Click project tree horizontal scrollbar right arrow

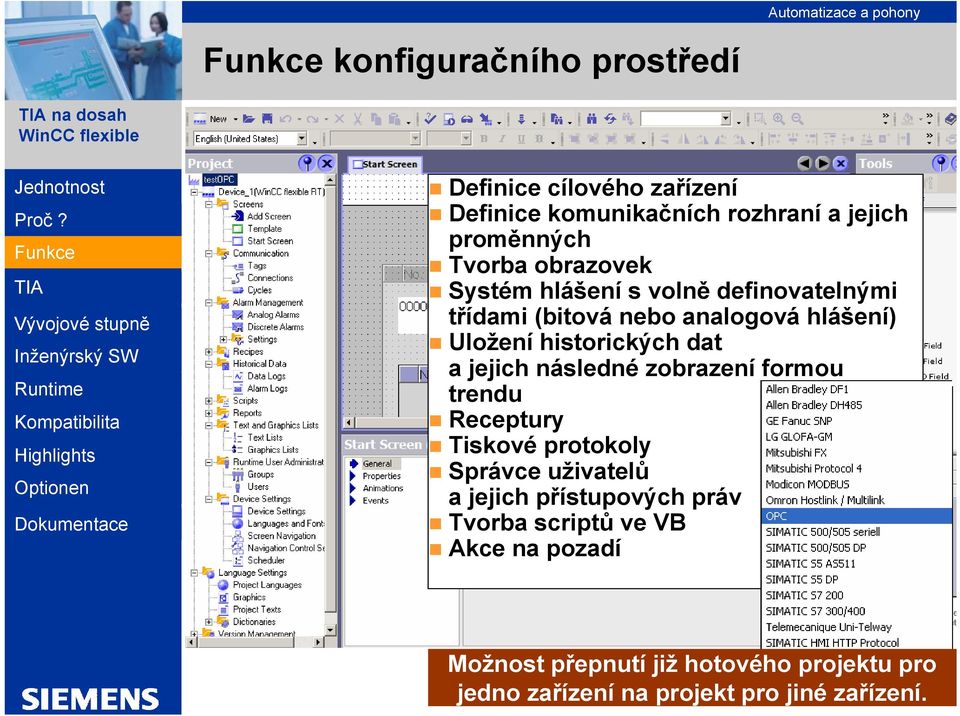(x=318, y=642)
